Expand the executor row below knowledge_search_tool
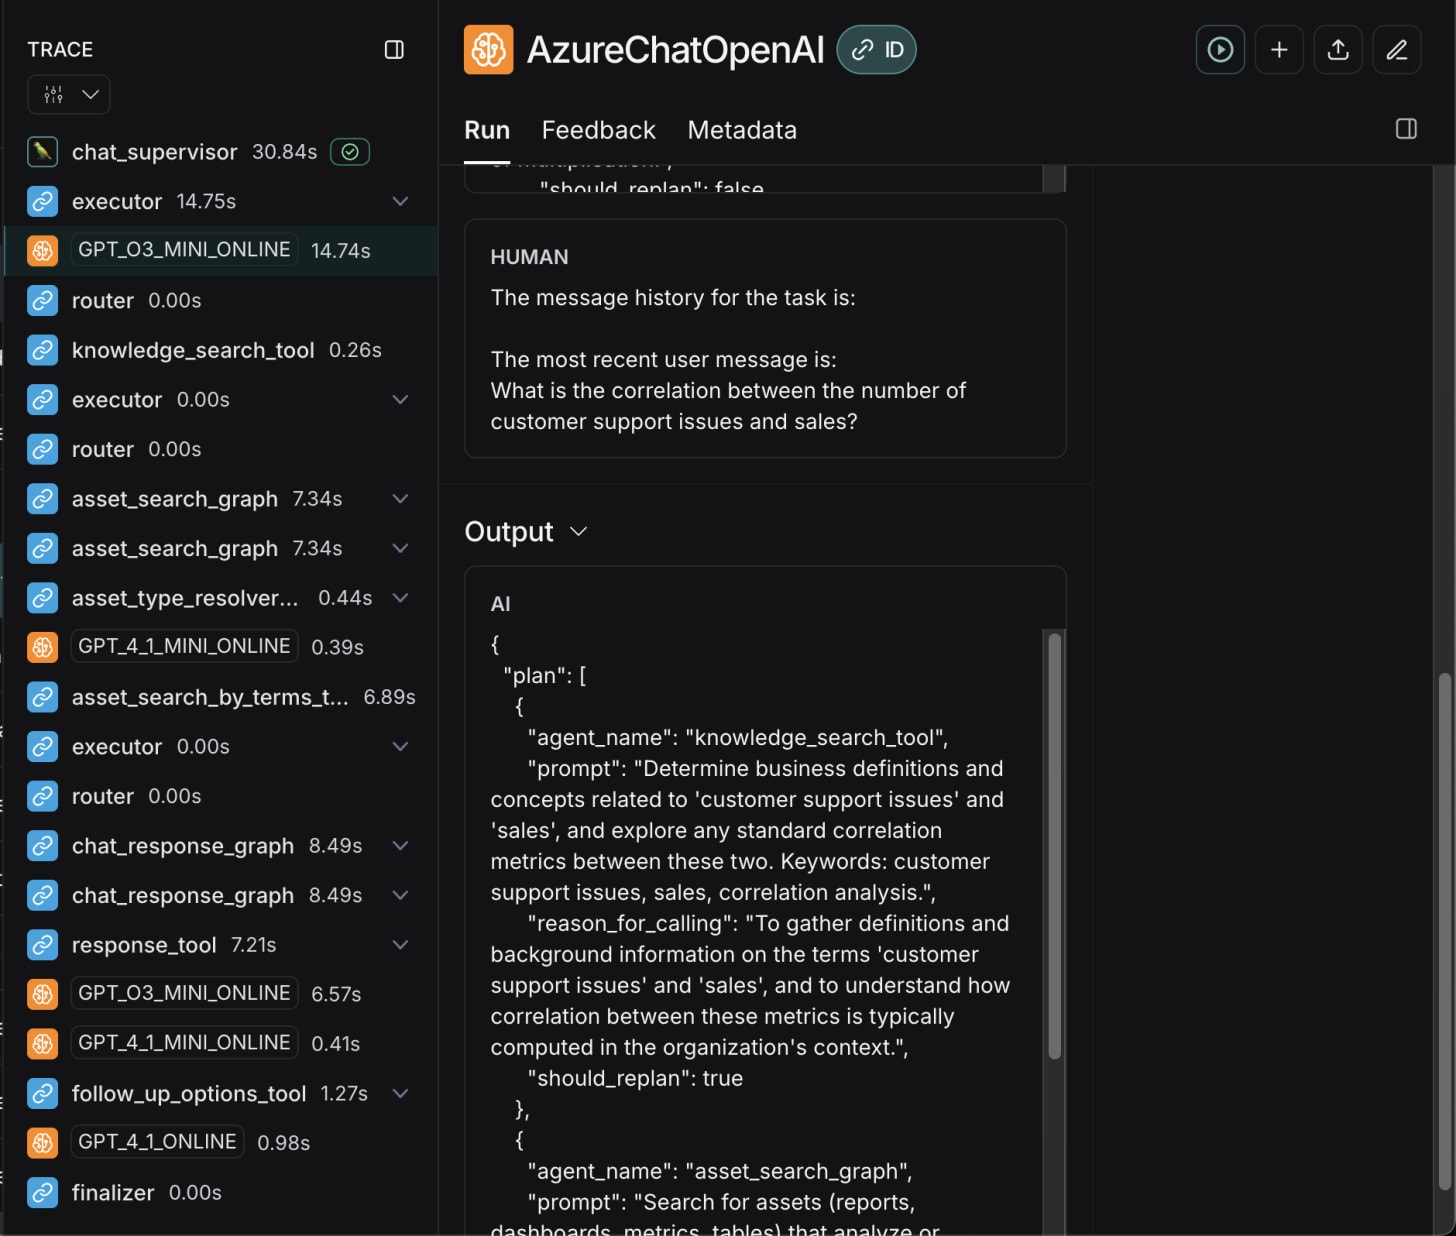The image size is (1456, 1236). [400, 400]
